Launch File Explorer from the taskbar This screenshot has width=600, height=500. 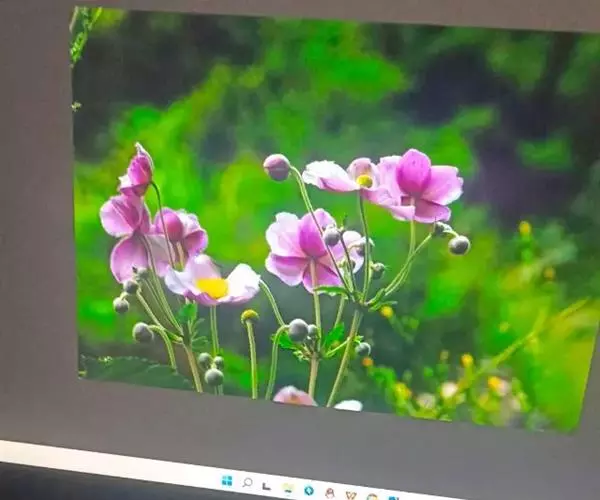point(288,488)
